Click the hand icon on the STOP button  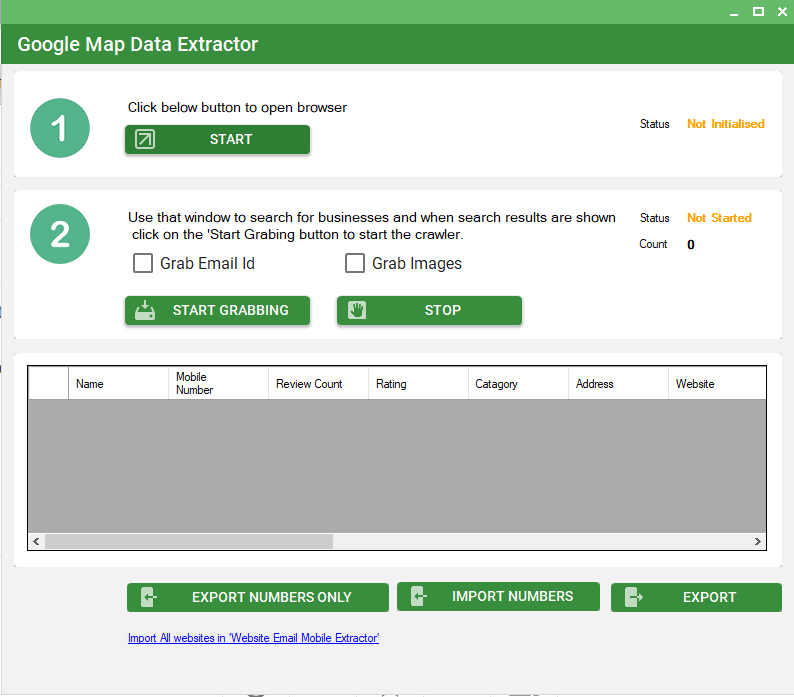[x=357, y=310]
